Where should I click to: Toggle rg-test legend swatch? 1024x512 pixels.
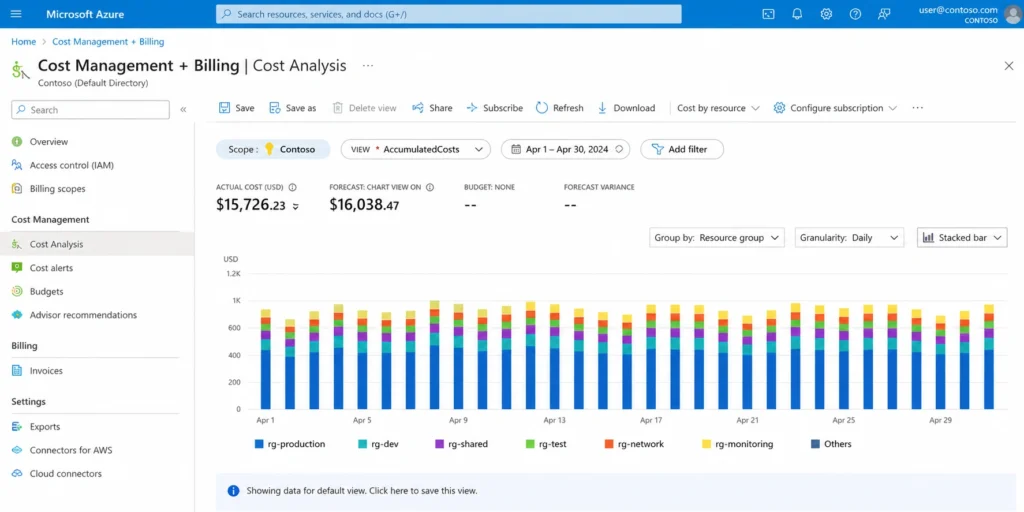coord(530,444)
